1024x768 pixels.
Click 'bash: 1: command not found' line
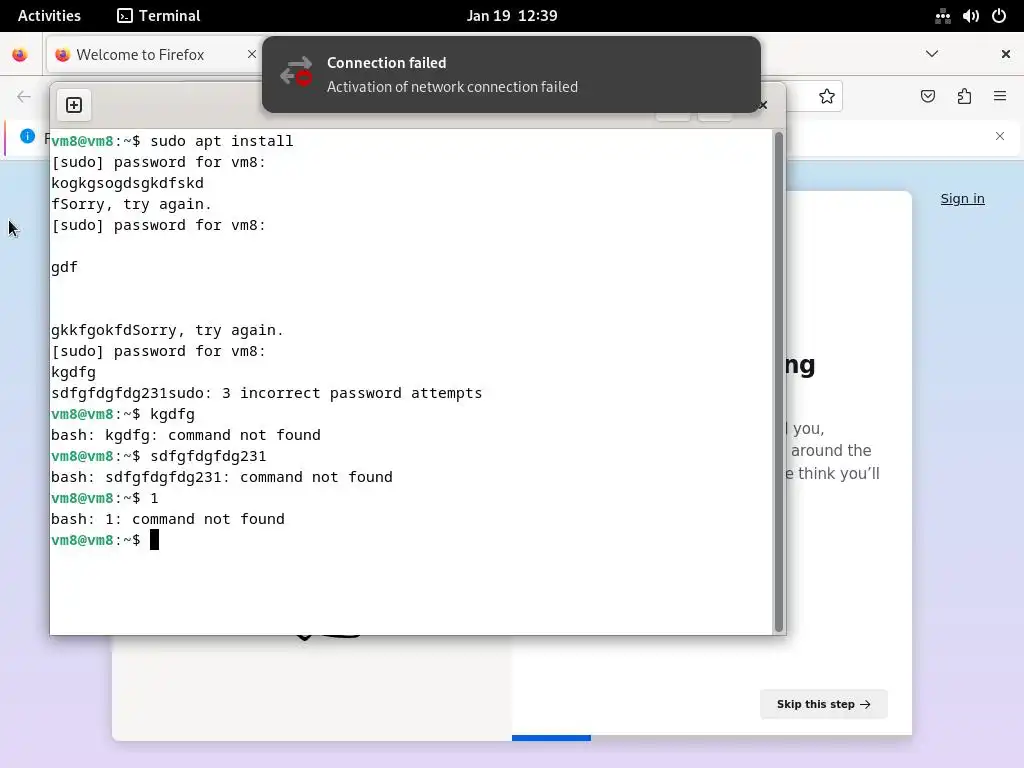[x=168, y=519]
